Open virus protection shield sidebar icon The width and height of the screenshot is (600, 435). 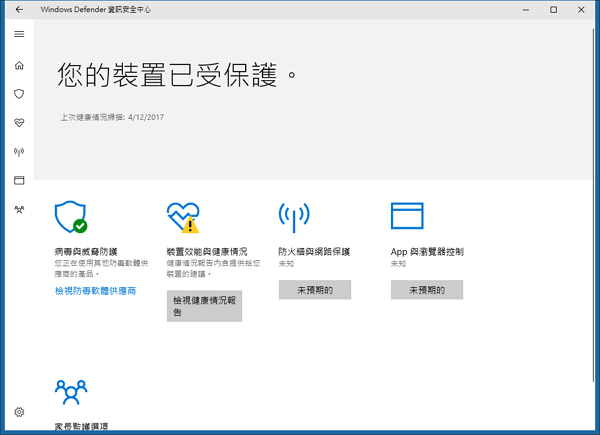19,94
